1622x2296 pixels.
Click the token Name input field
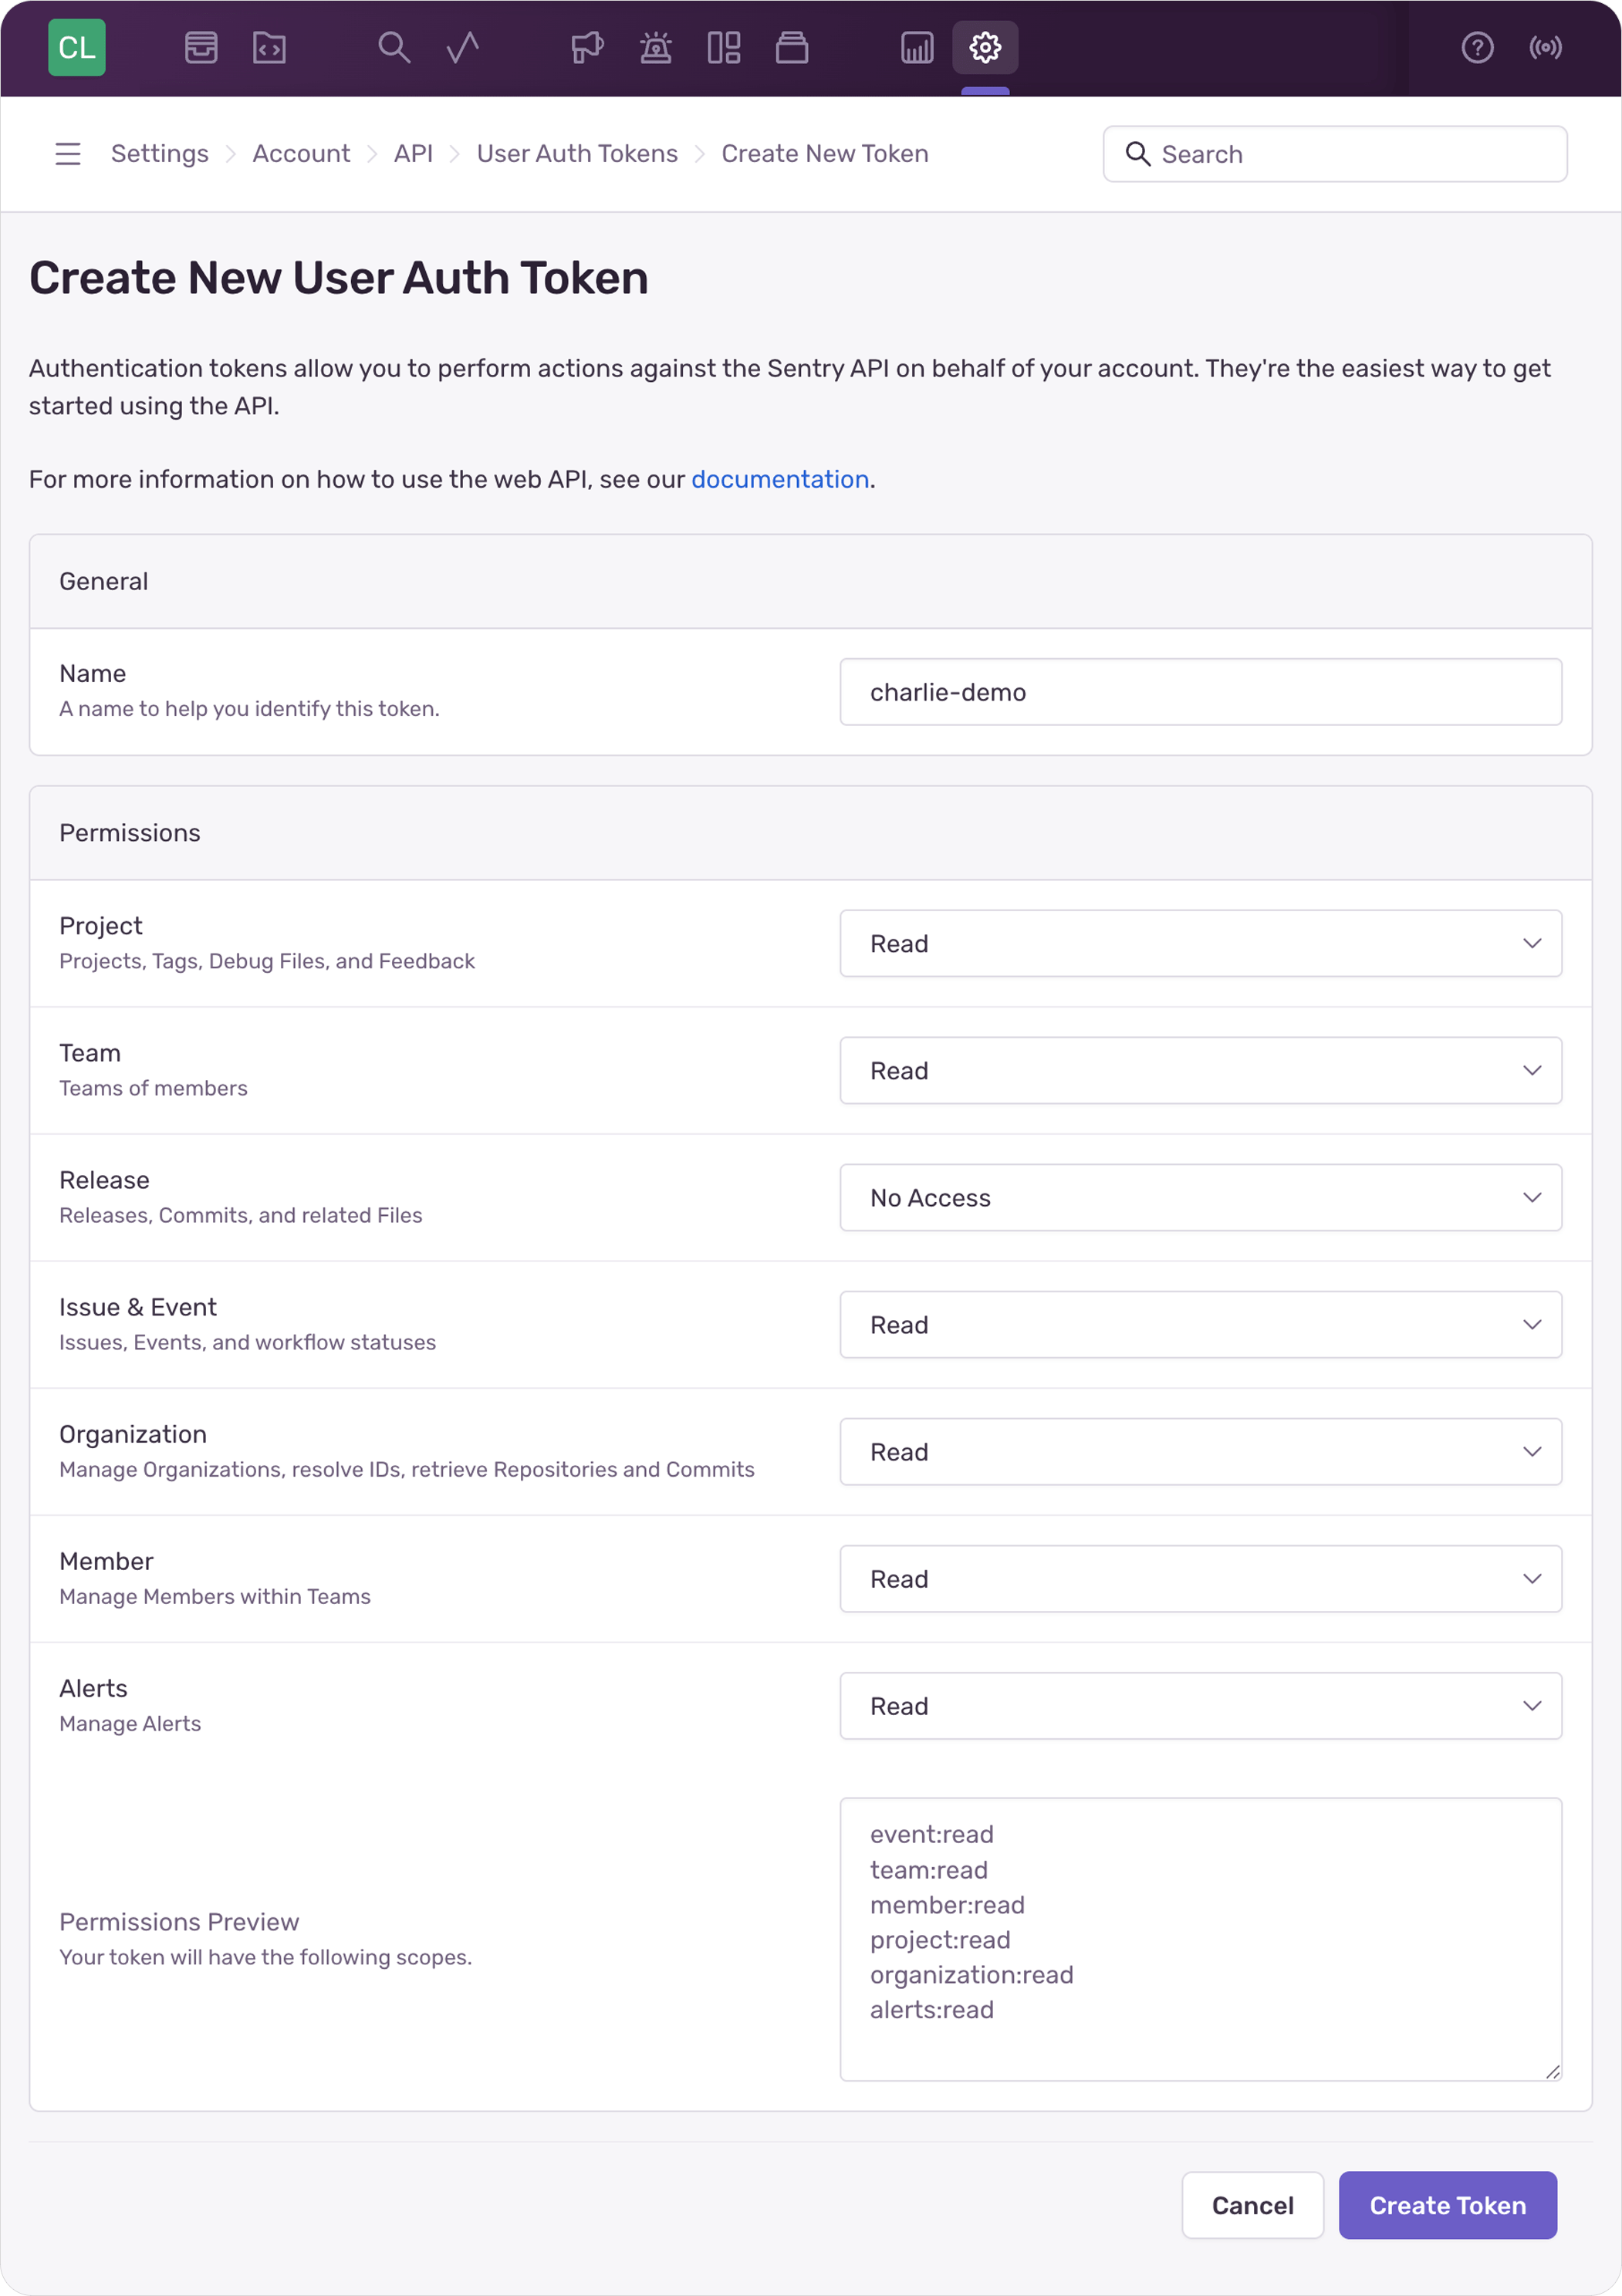[x=1200, y=692]
